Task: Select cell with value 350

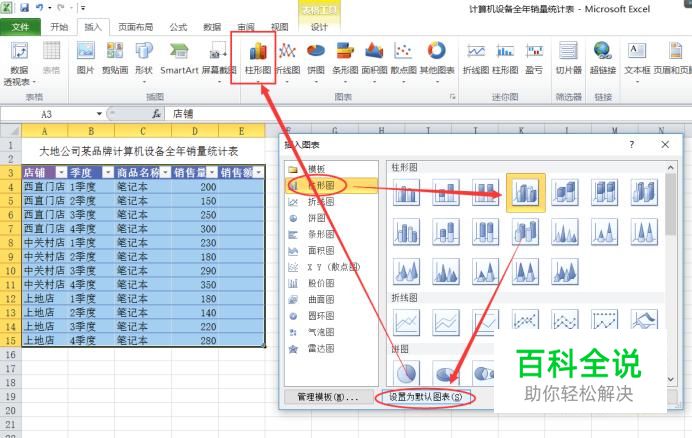Action: point(195,284)
